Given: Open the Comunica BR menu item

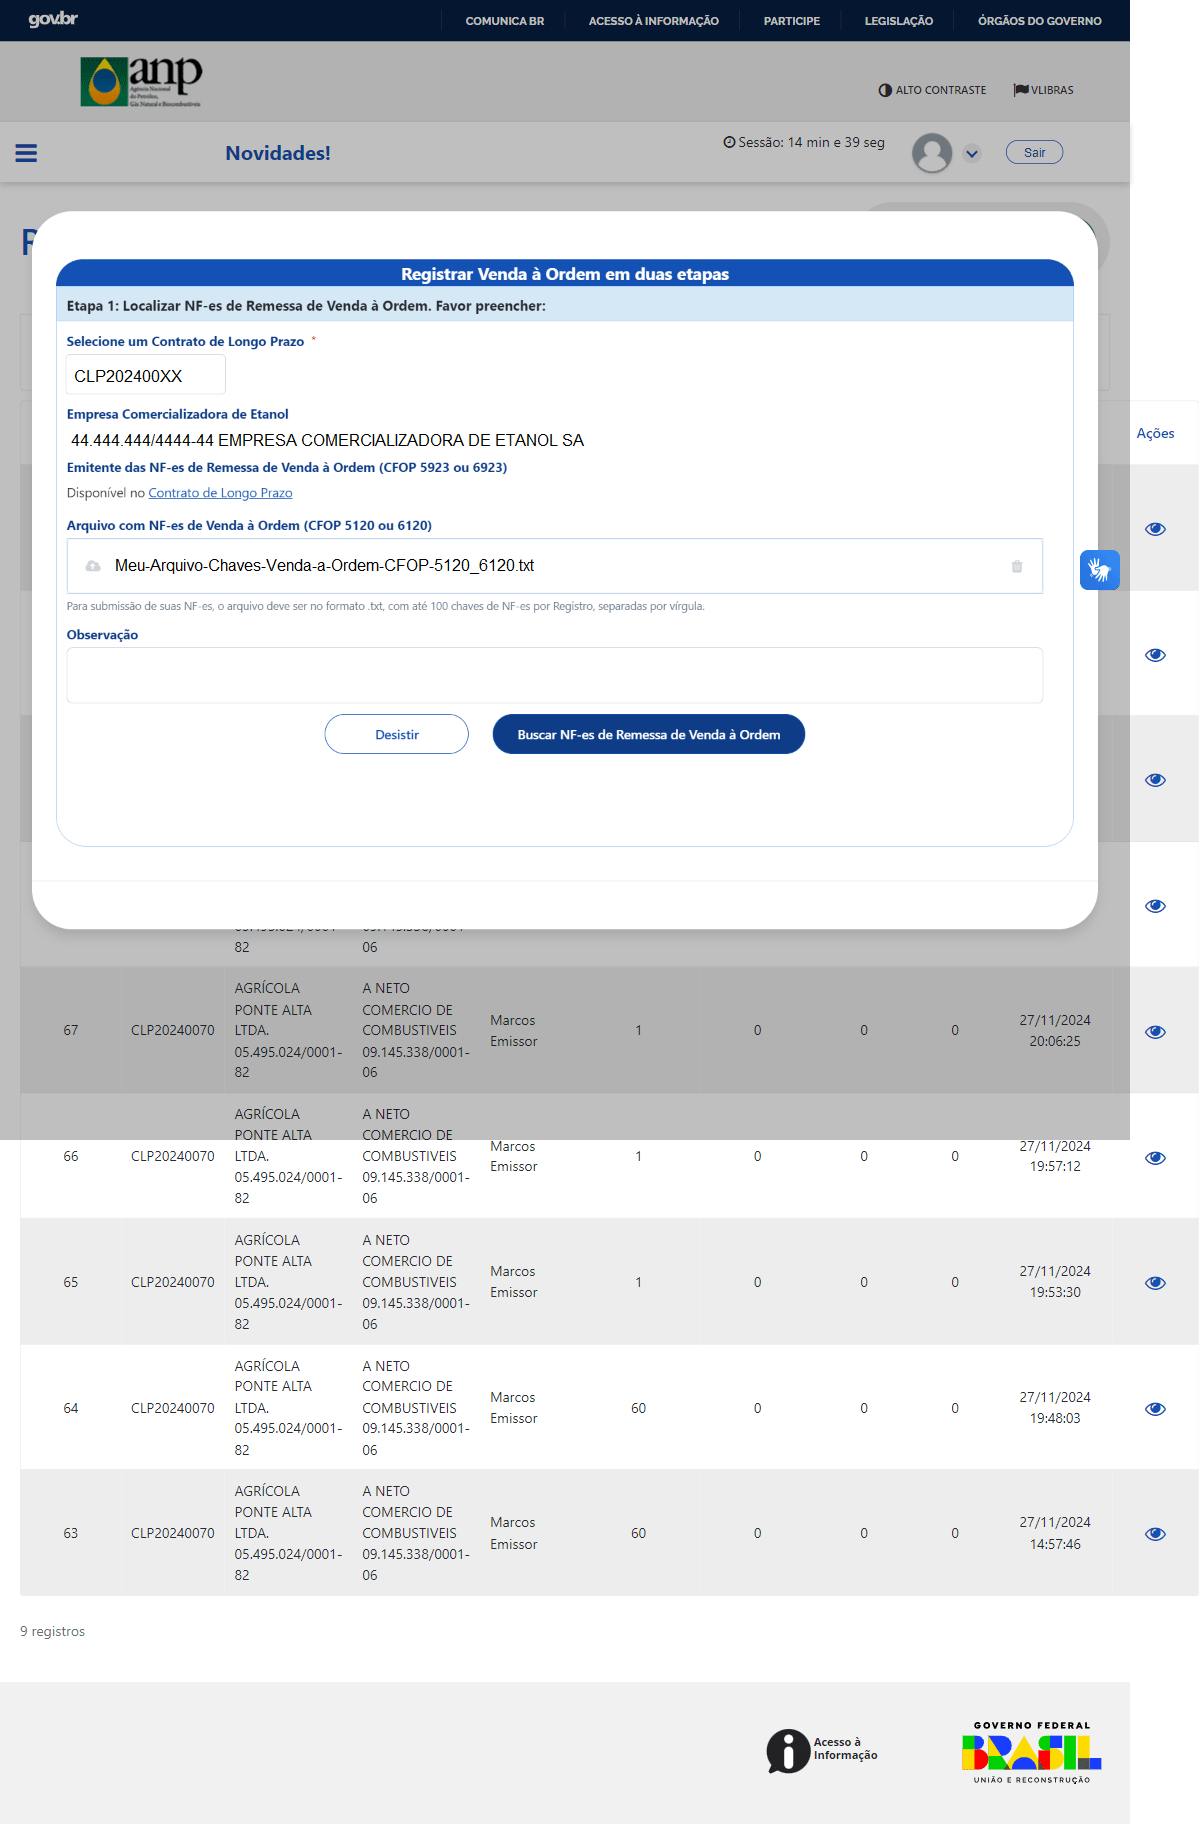Looking at the screenshot, I should (x=505, y=21).
